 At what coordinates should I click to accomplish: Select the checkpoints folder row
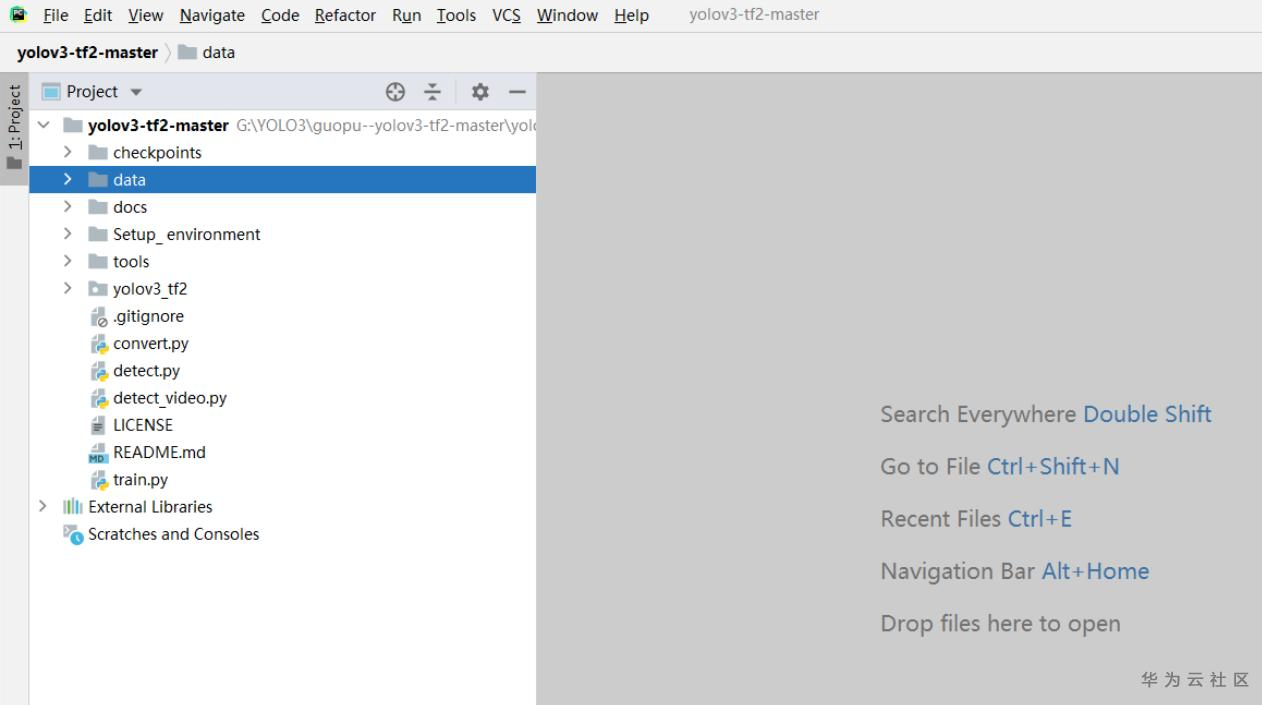283,153
